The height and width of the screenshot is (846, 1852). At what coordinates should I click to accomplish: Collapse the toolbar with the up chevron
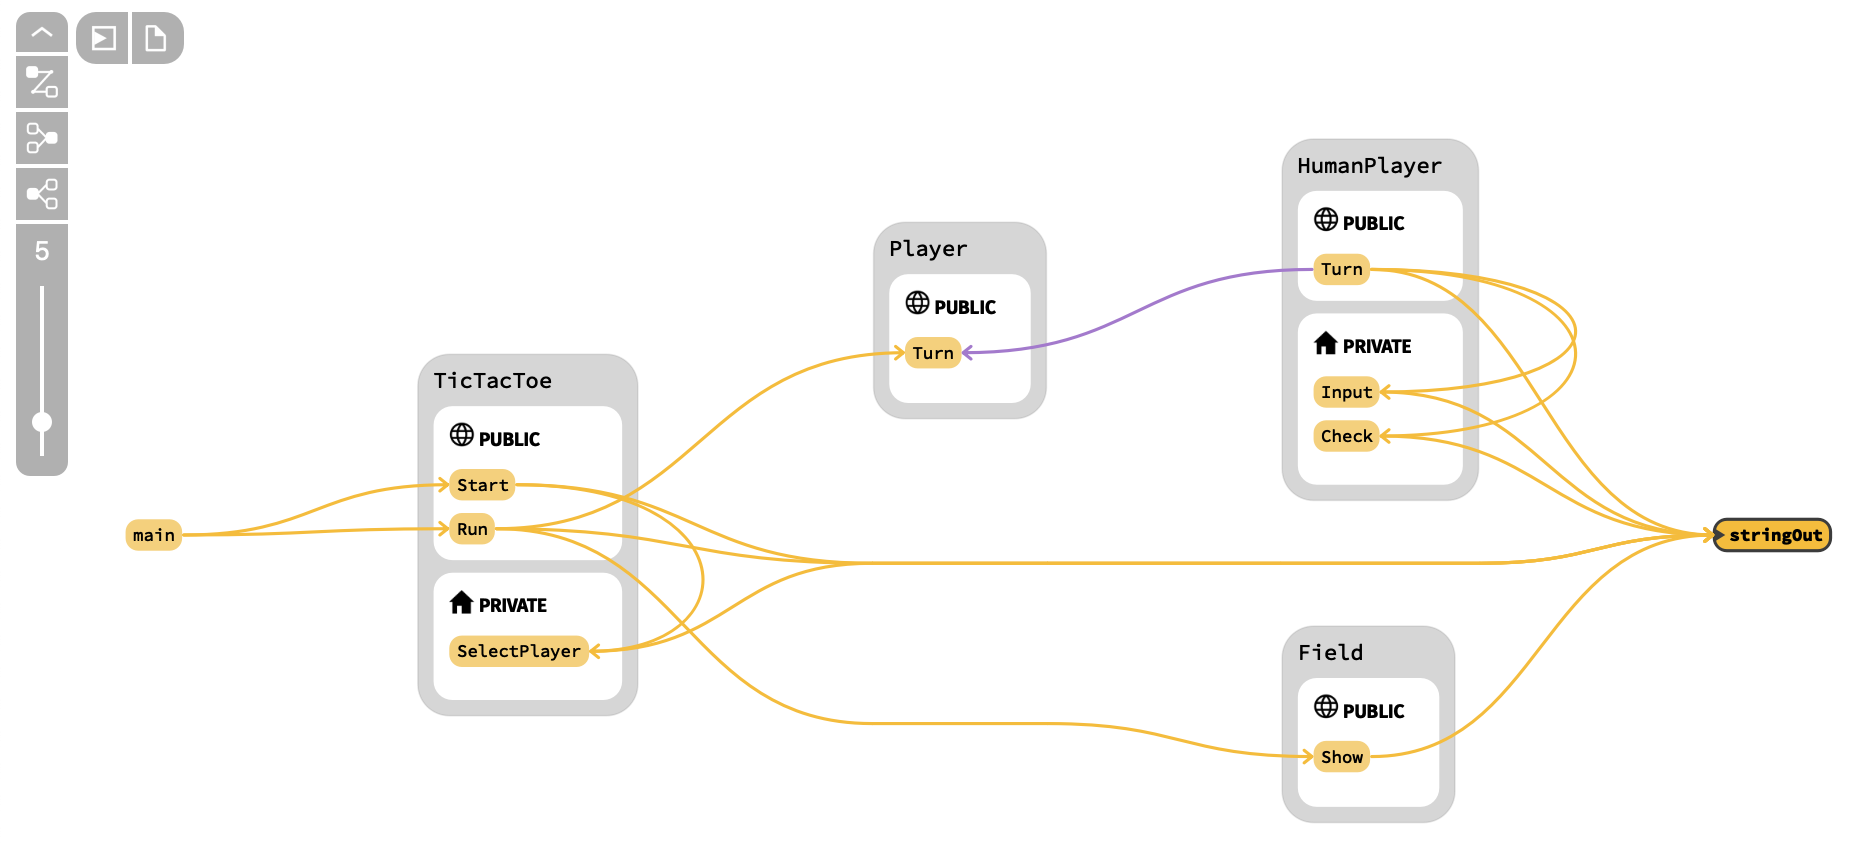pyautogui.click(x=42, y=32)
